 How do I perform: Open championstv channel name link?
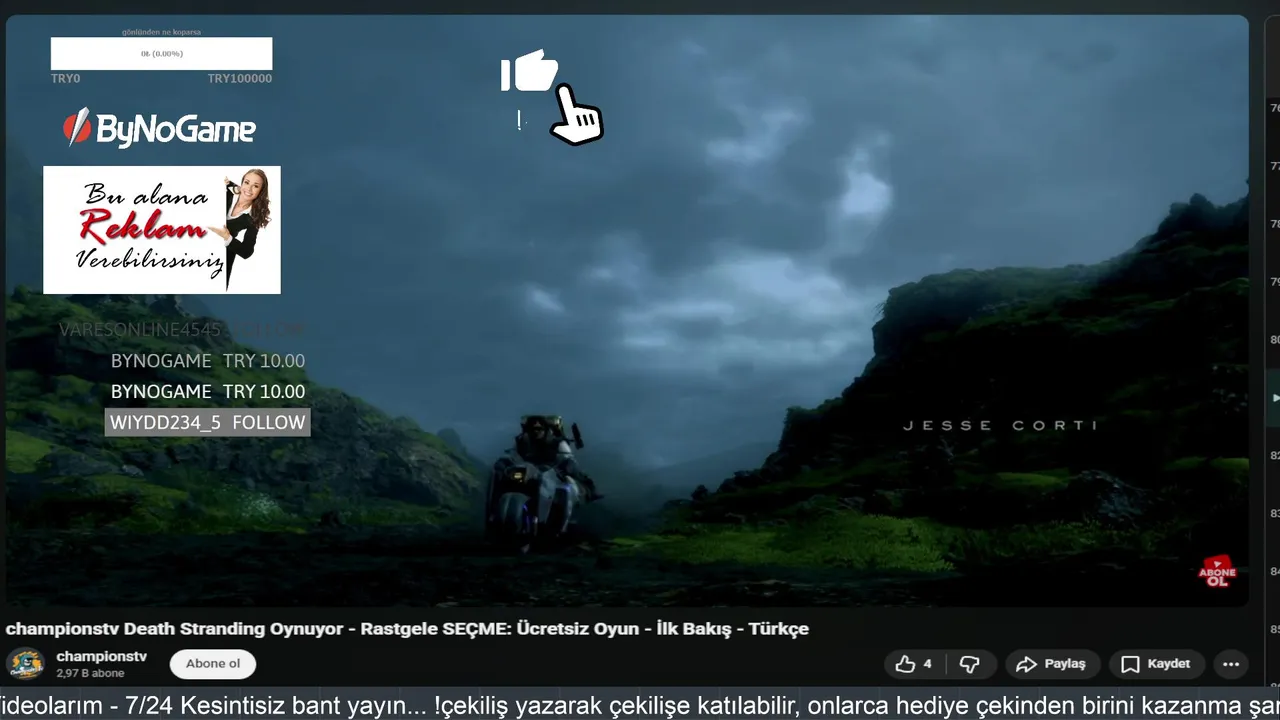click(102, 656)
